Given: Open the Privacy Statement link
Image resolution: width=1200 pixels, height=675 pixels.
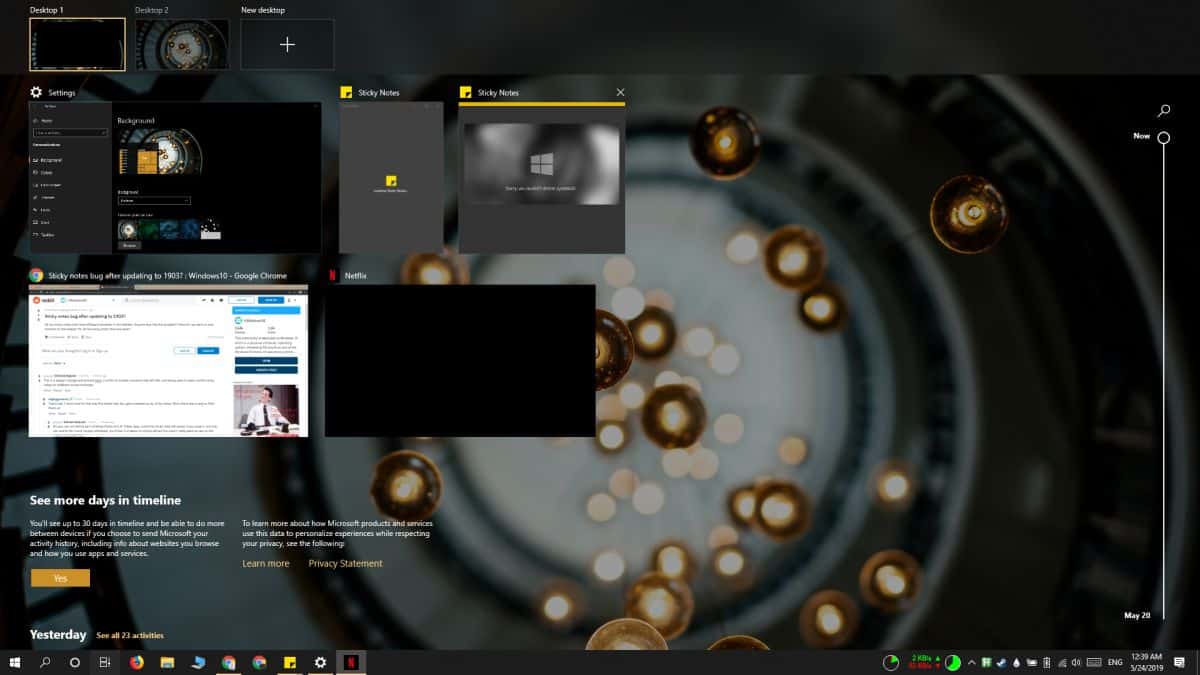Looking at the screenshot, I should coord(345,563).
